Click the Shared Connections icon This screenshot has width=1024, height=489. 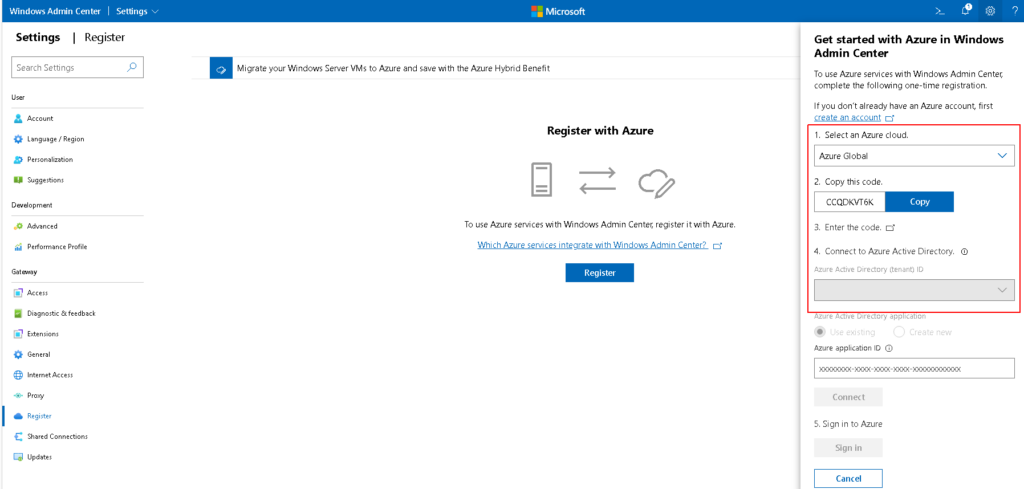click(18, 436)
